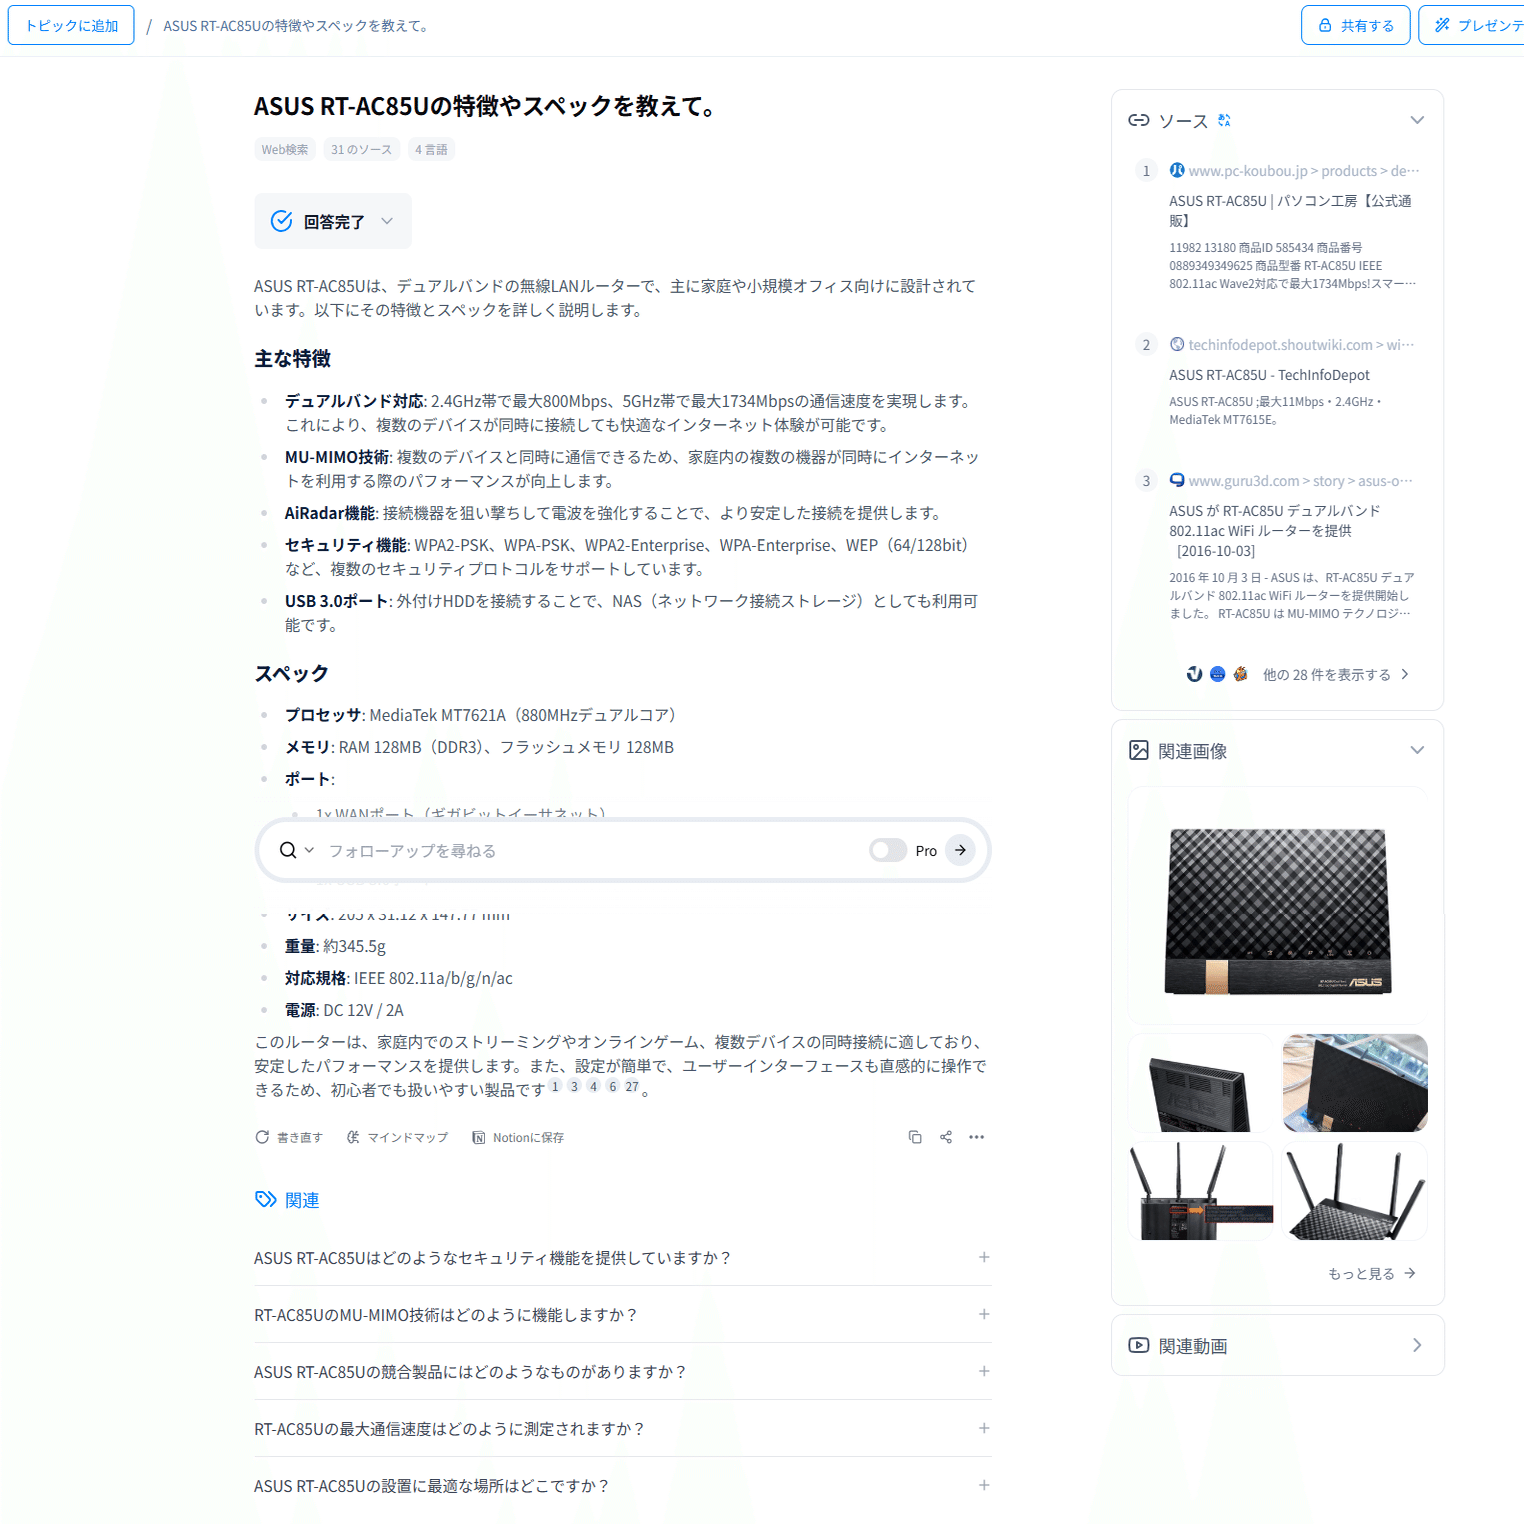1524x1524 pixels.
Task: Copy the answer text
Action: coord(915,1137)
